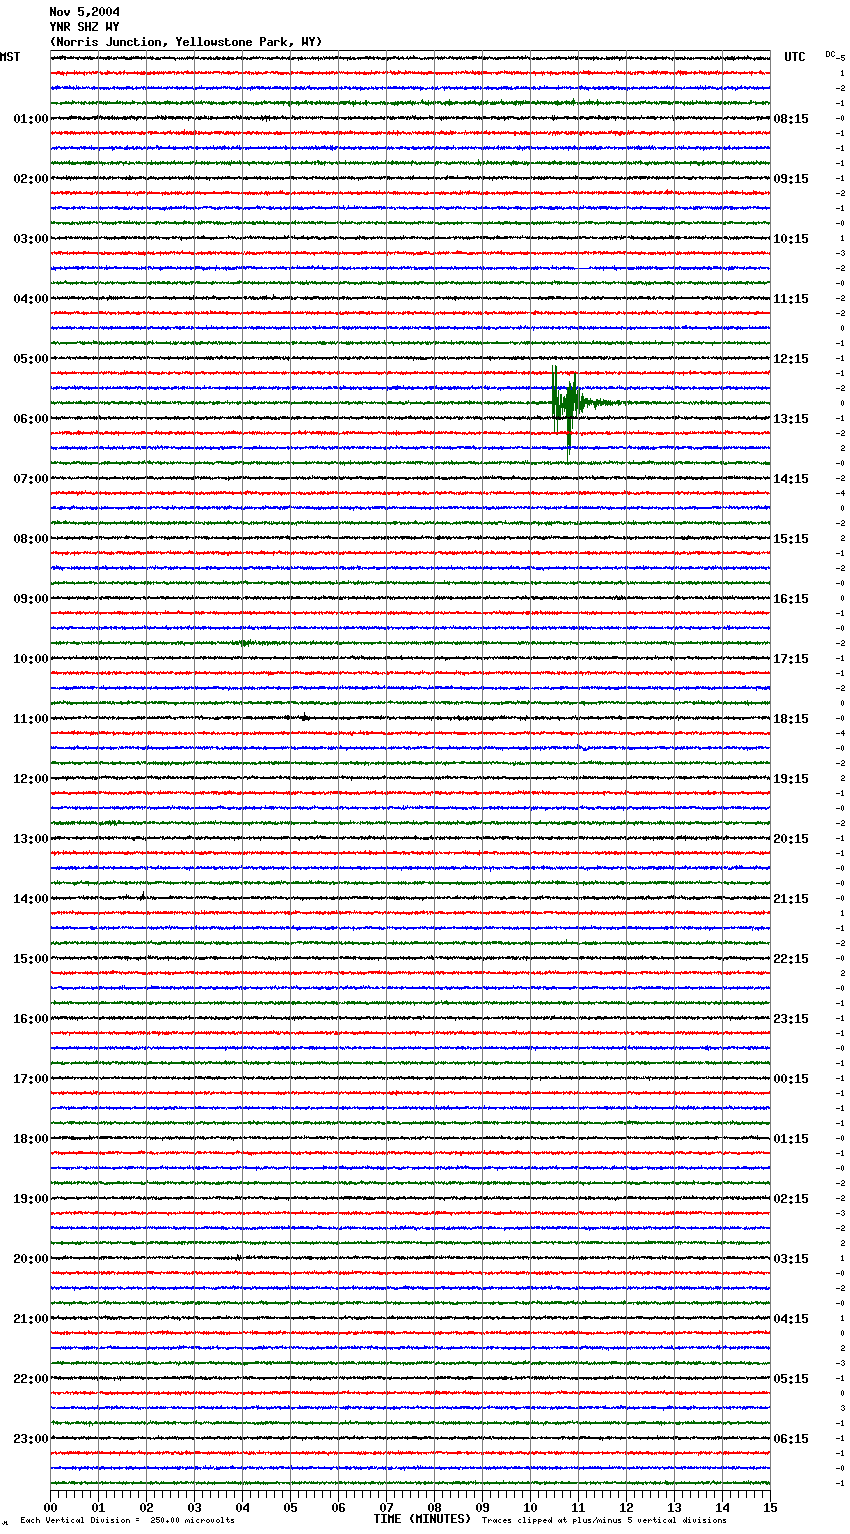This screenshot has height=1534, width=850.
Task: Select the station code YNR SHZ WY
Action: click(x=84, y=27)
